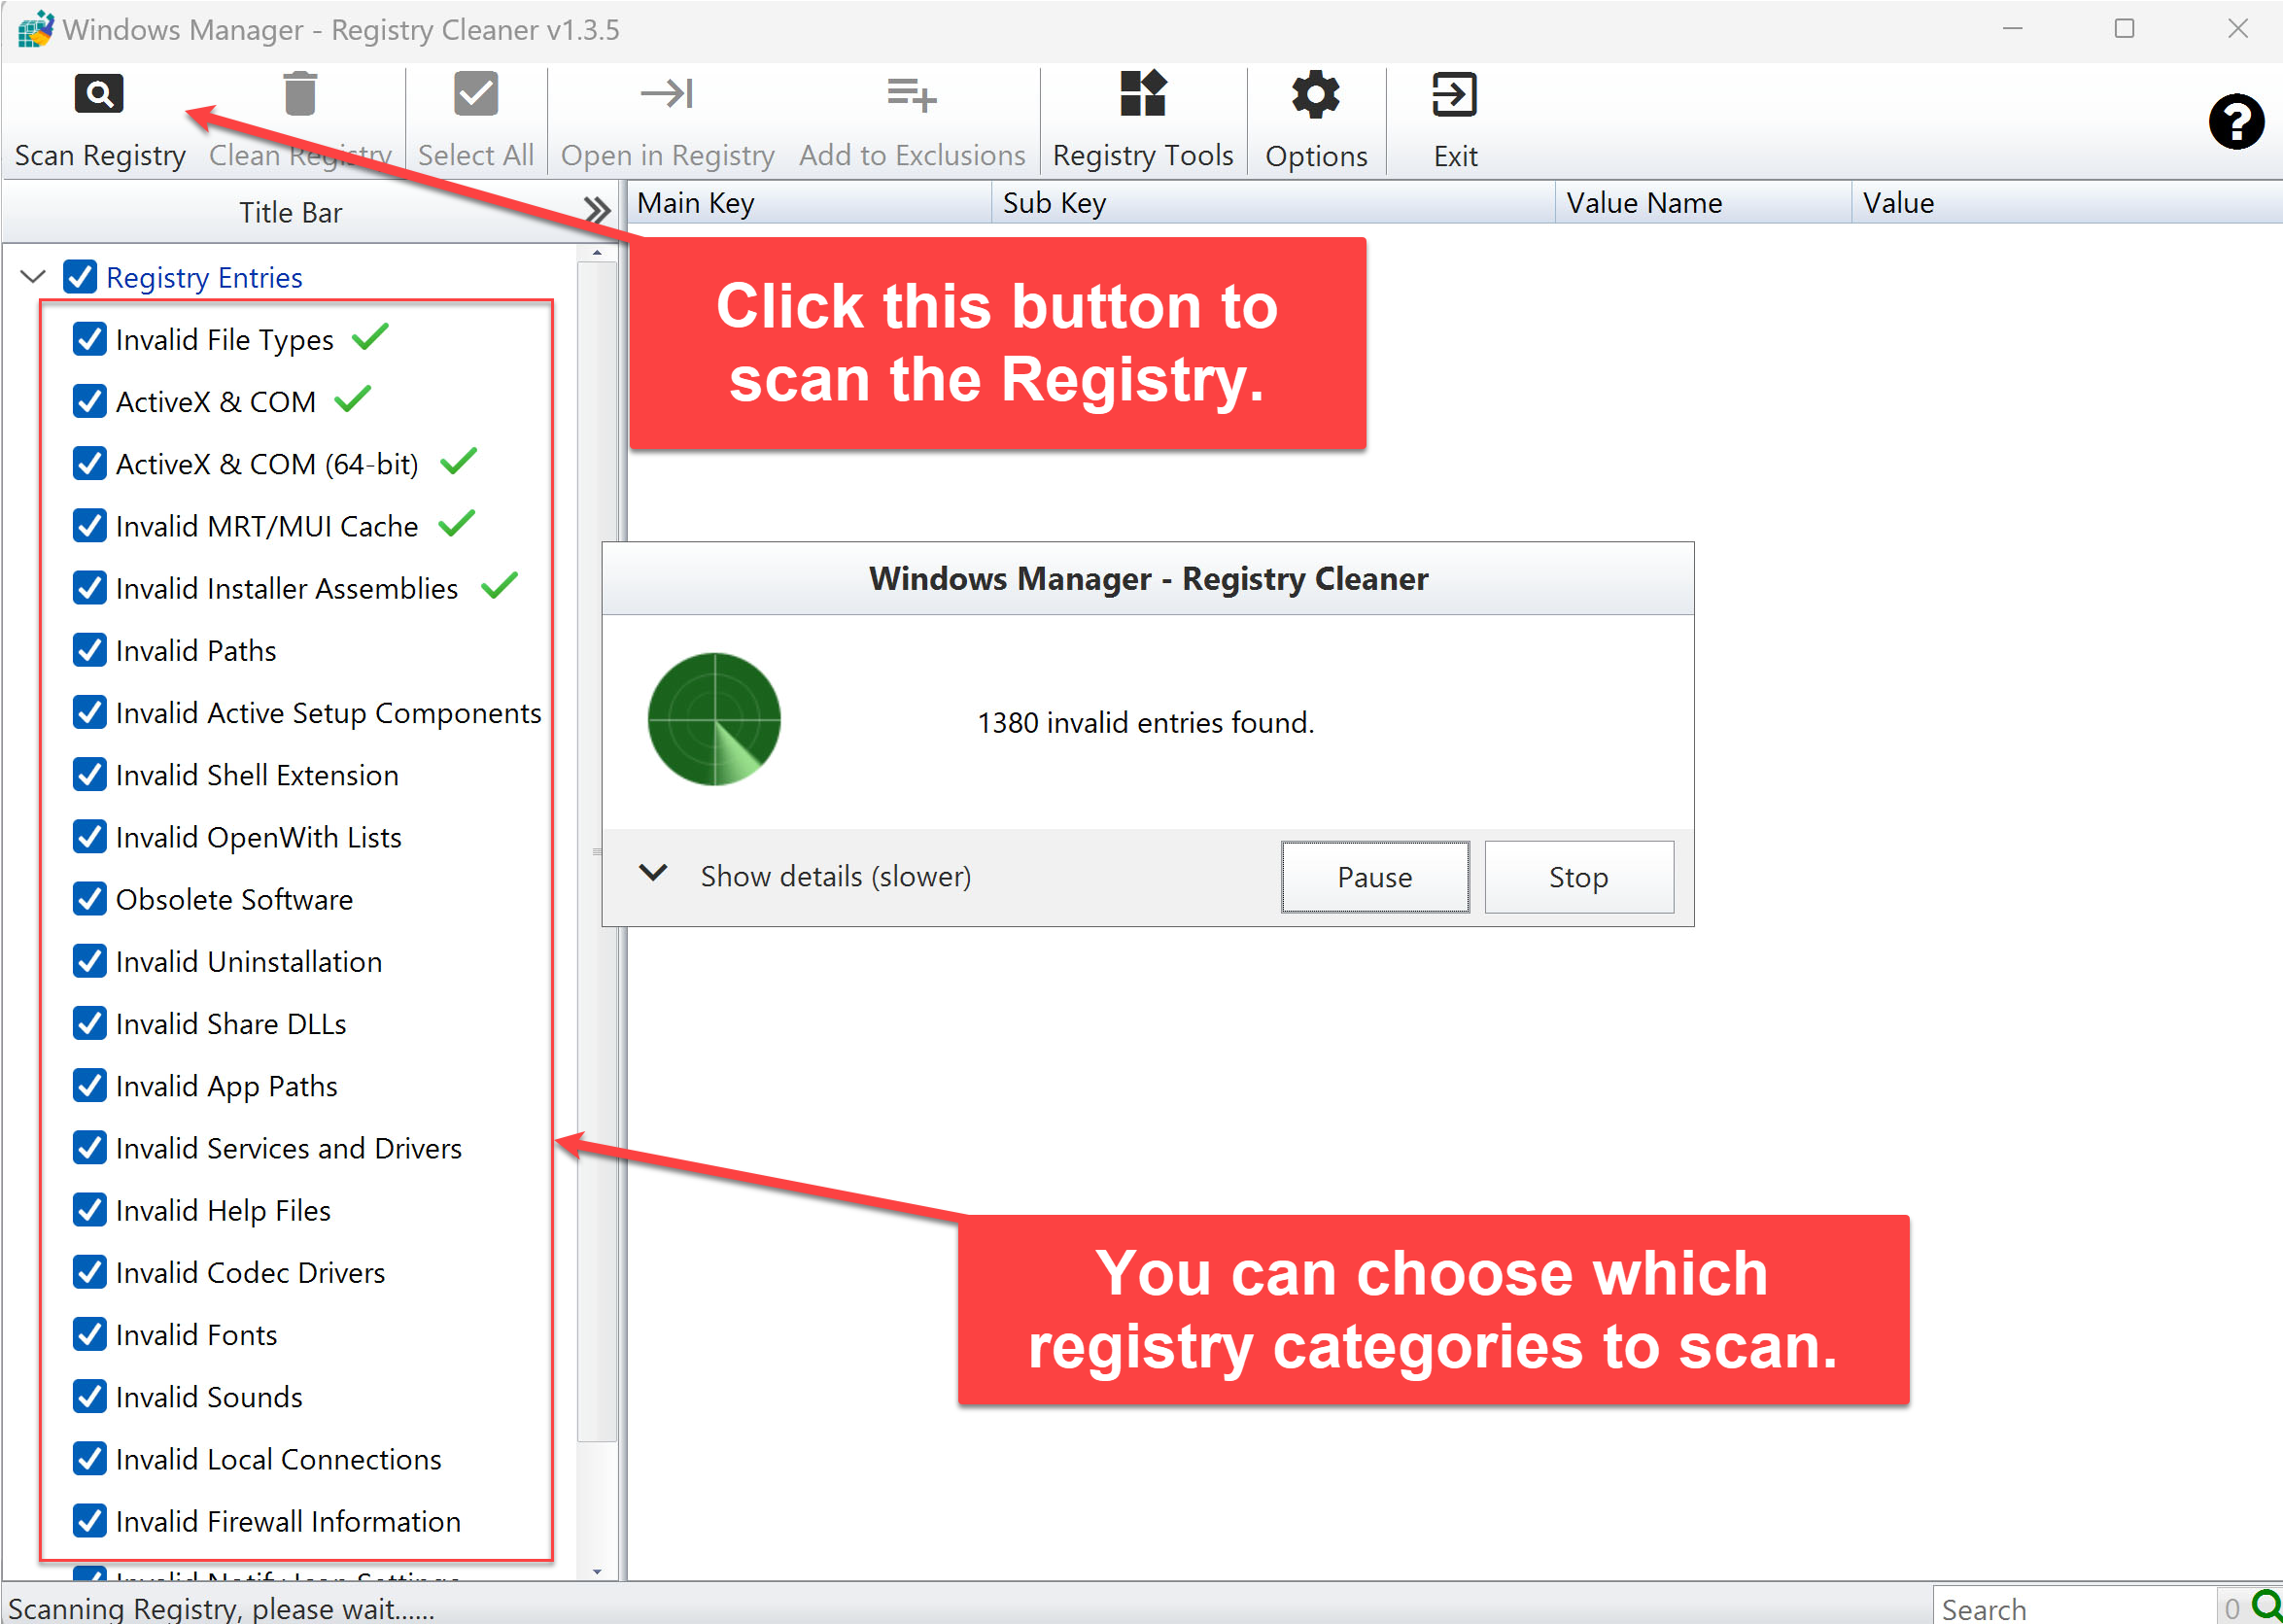Click the Title Bar panel header
The image size is (2283, 1624).
[290, 212]
